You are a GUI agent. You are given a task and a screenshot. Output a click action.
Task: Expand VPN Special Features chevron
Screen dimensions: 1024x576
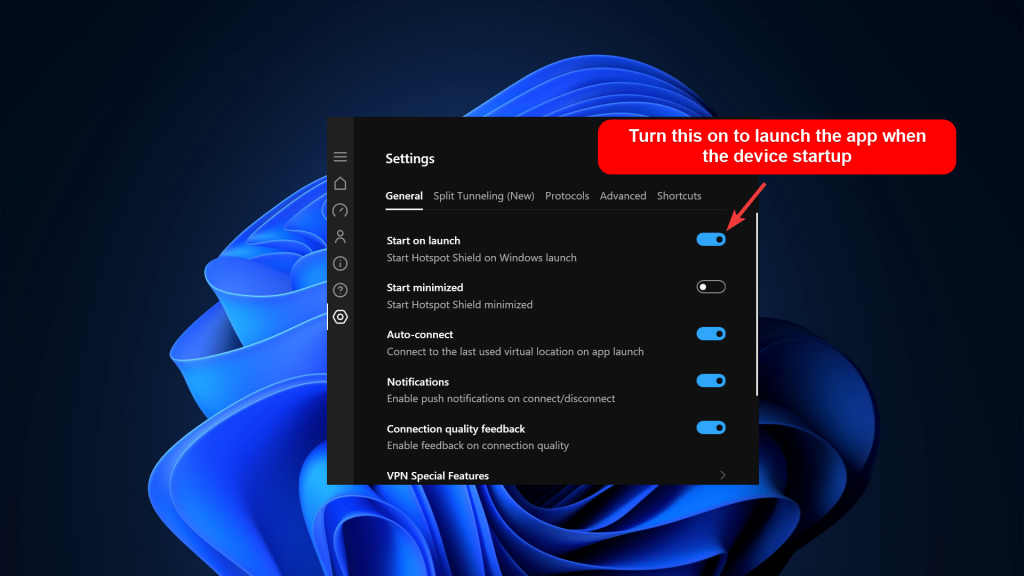click(722, 475)
